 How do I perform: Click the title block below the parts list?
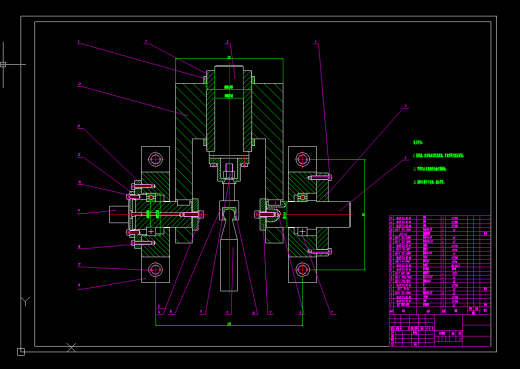pos(440,330)
